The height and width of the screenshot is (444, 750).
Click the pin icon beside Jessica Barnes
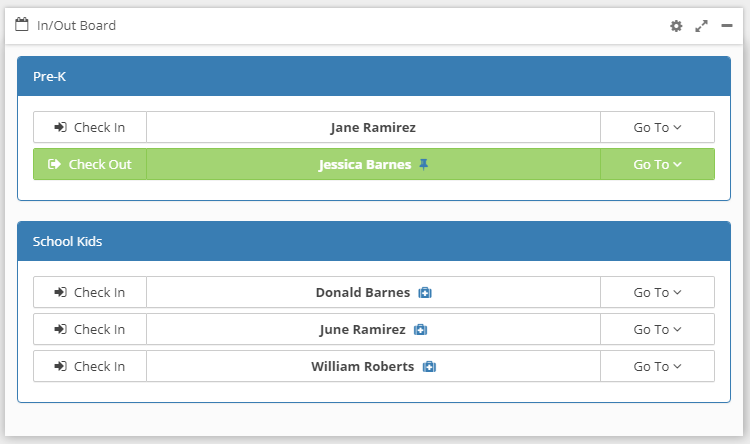pos(423,165)
